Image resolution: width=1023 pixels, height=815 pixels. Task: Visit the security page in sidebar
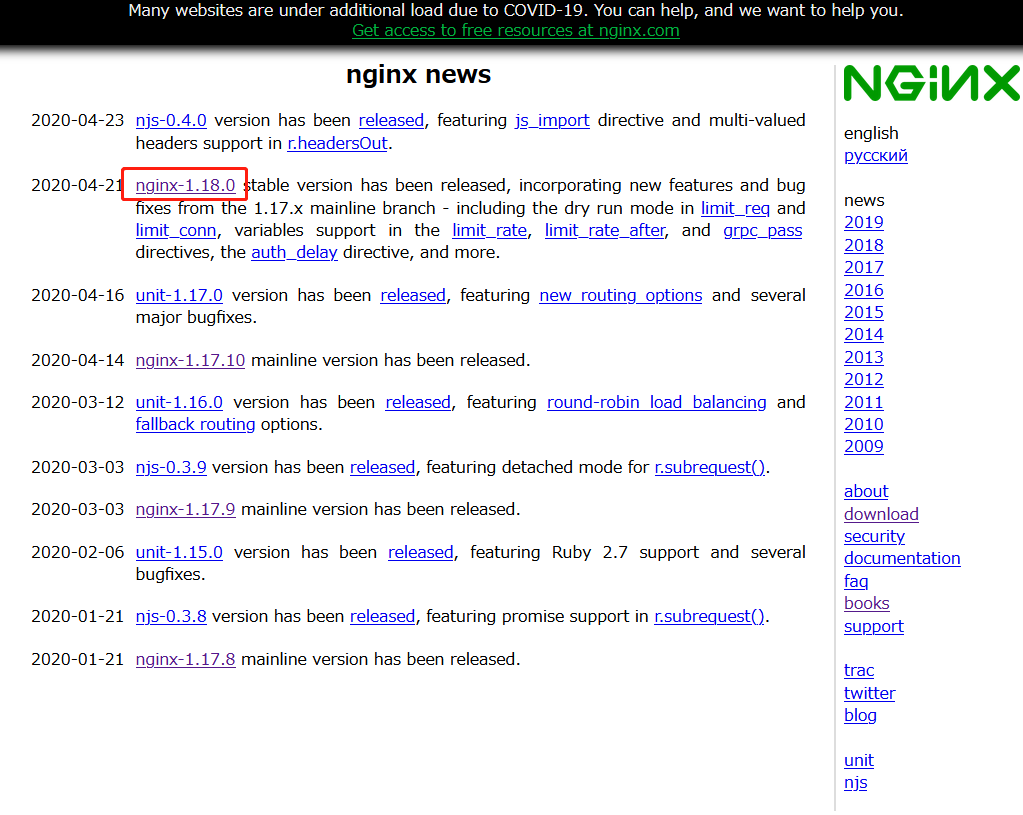pyautogui.click(x=873, y=536)
